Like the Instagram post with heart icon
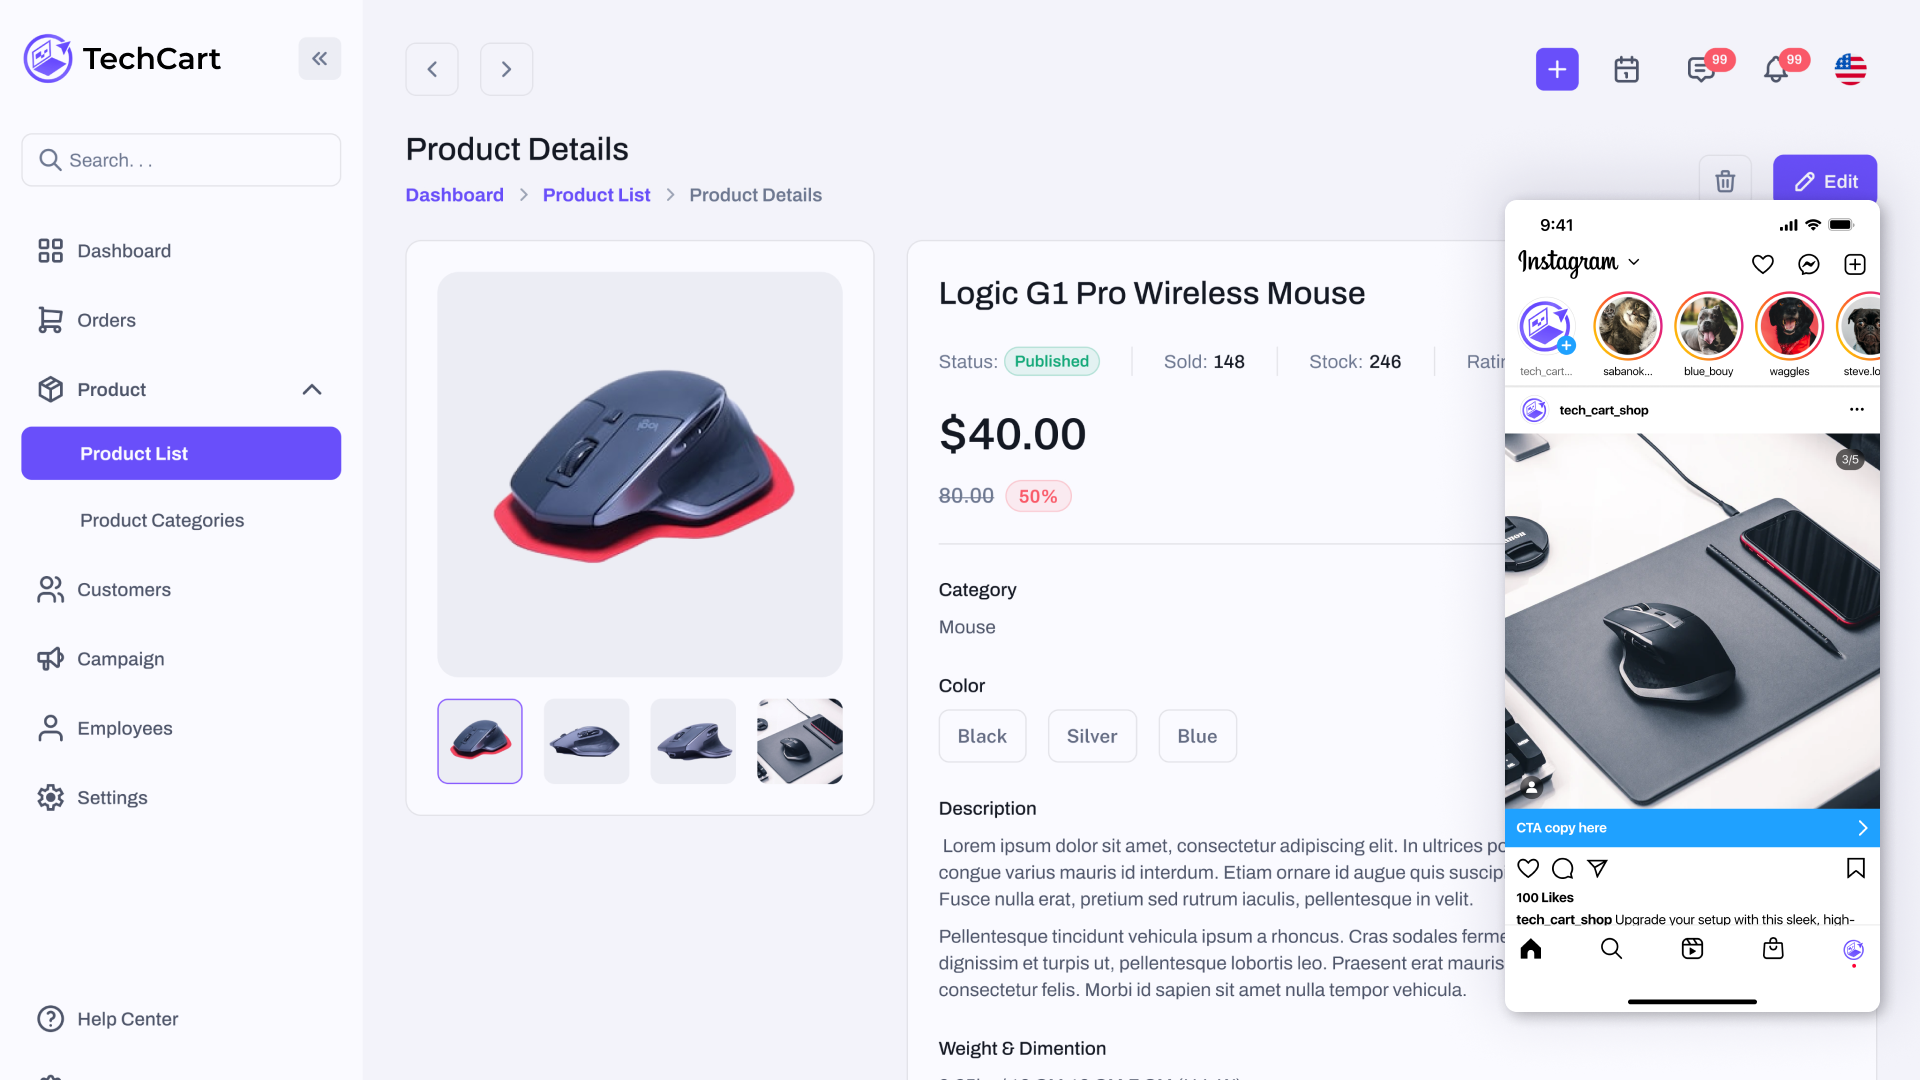The height and width of the screenshot is (1080, 1920). click(x=1528, y=868)
